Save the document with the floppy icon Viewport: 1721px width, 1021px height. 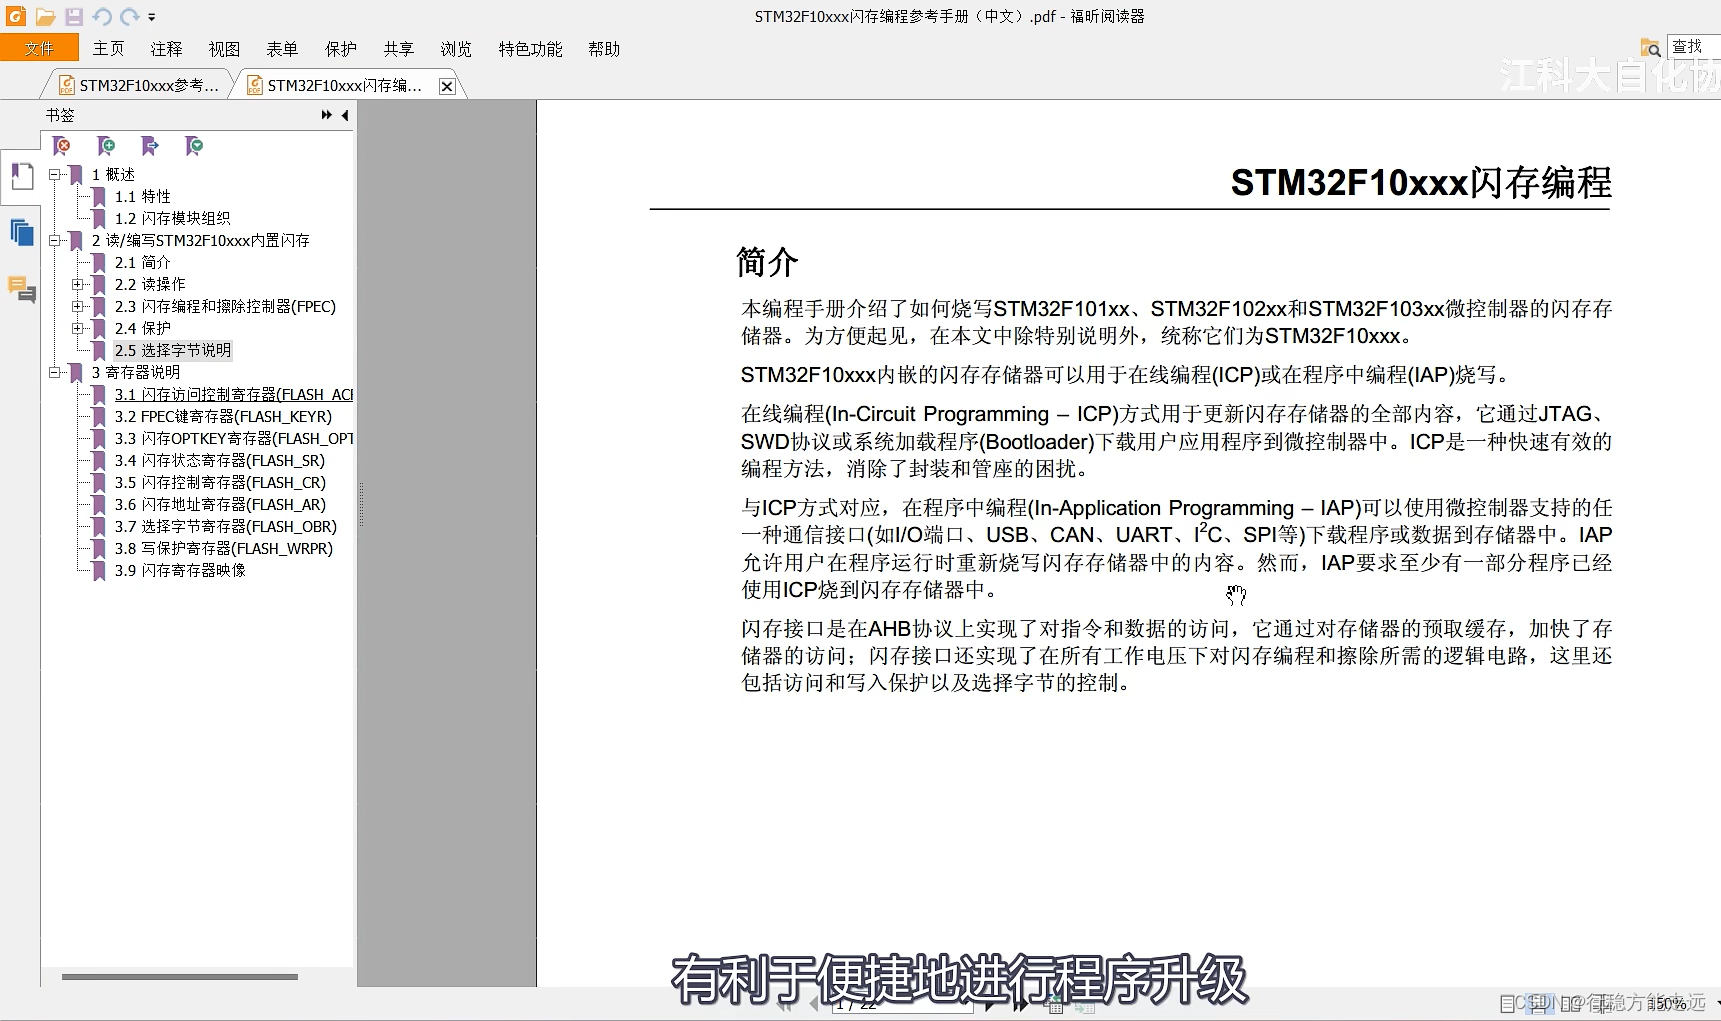[74, 17]
